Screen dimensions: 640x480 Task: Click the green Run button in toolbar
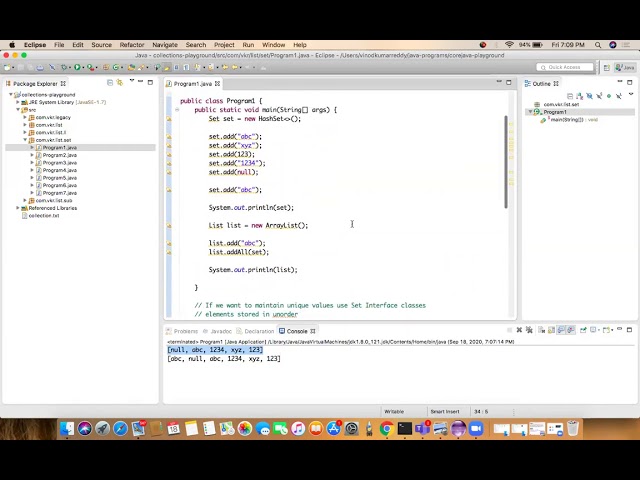pos(77,67)
